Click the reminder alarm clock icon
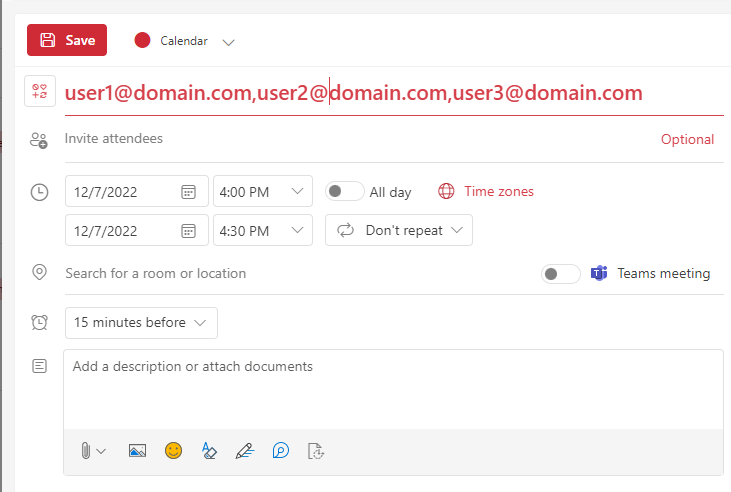The image size is (731, 492). tap(39, 322)
